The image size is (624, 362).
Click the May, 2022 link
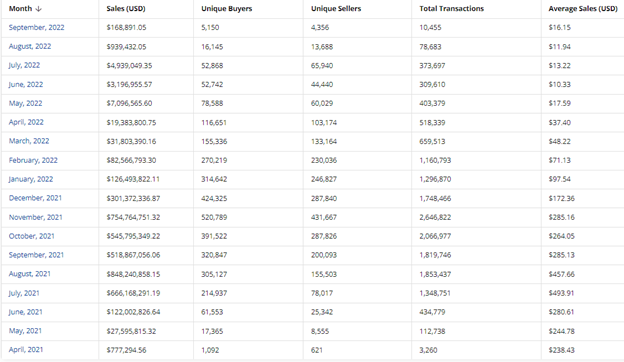coord(25,103)
